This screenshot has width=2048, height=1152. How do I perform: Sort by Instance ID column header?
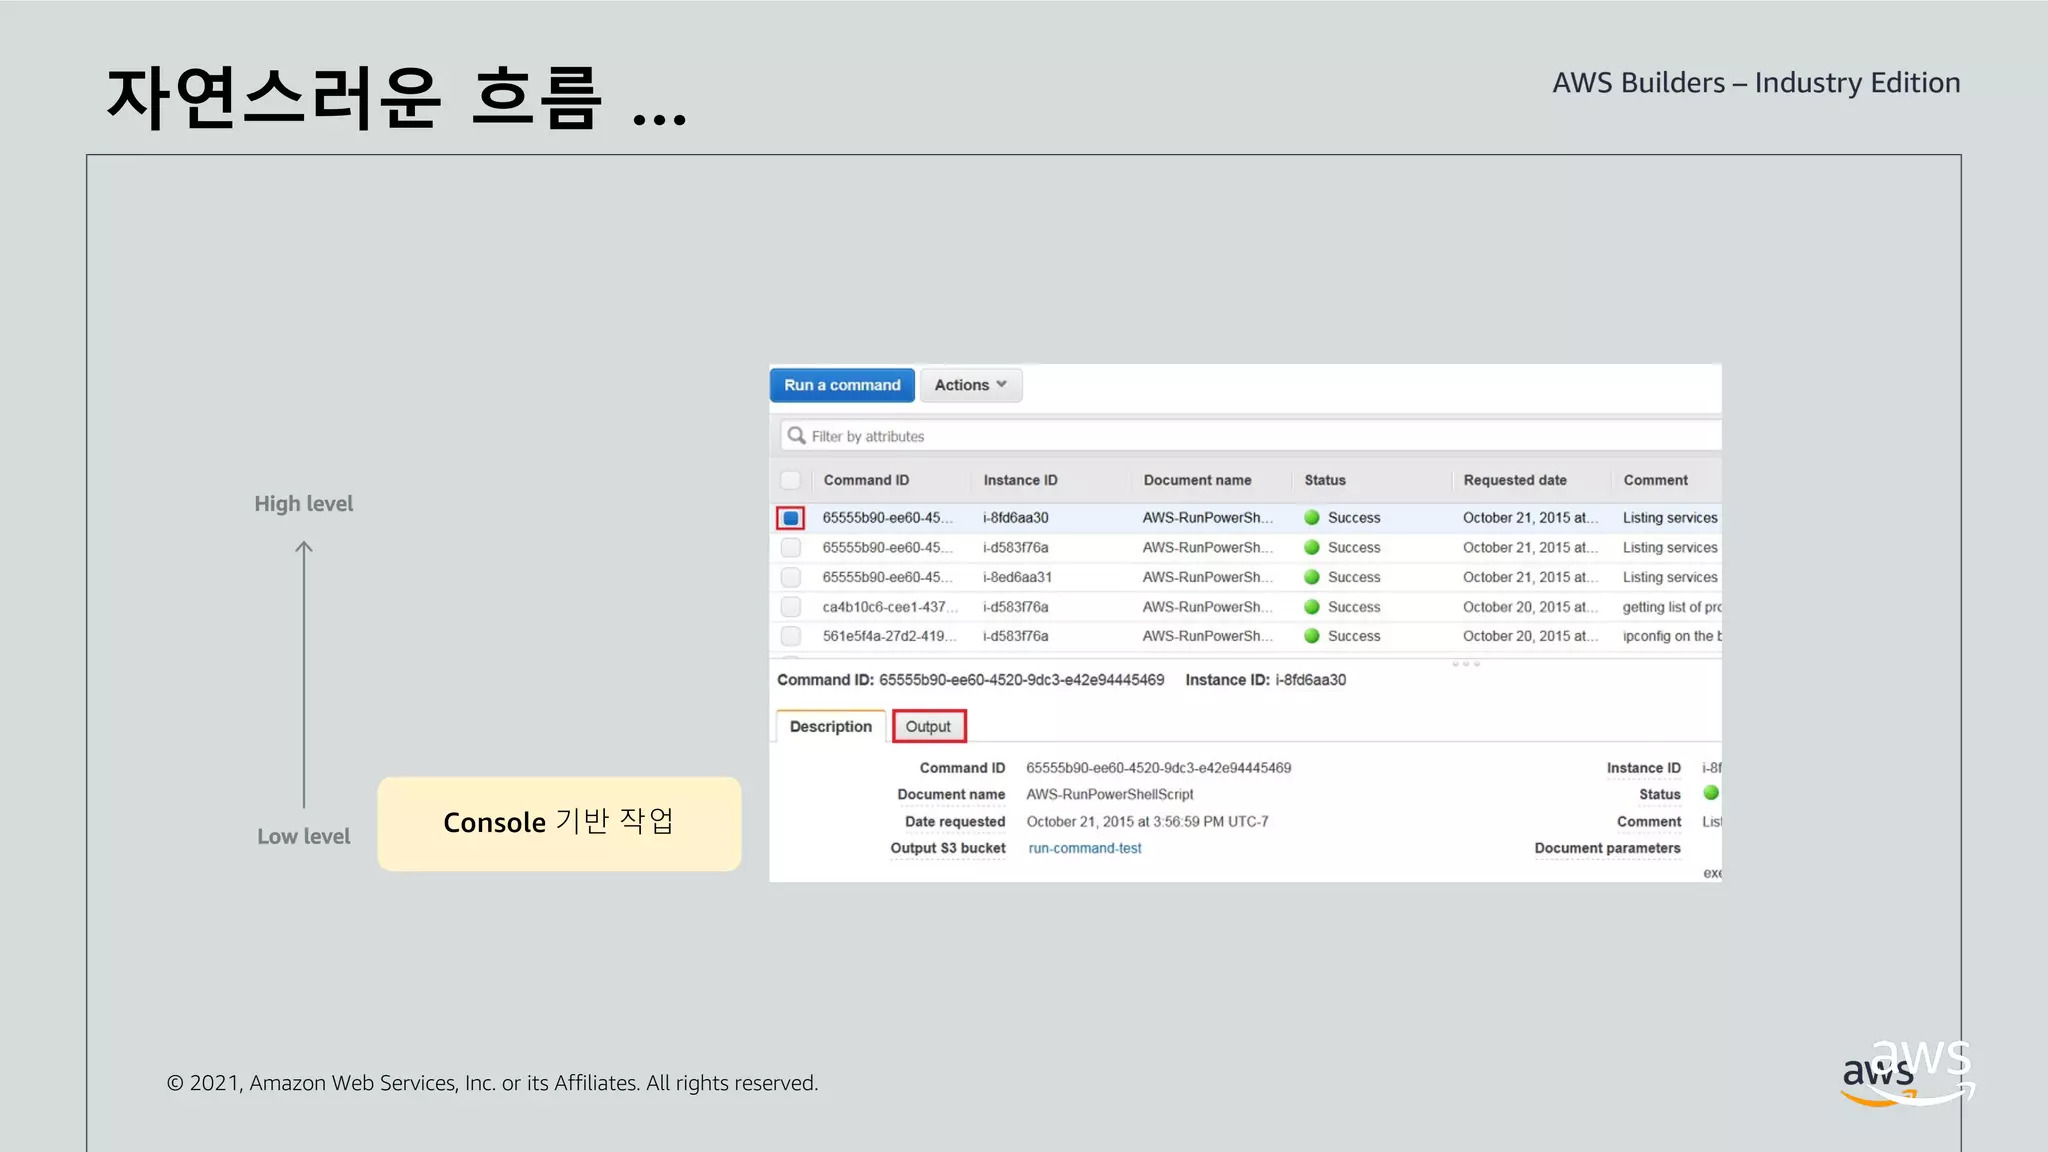coord(1020,480)
